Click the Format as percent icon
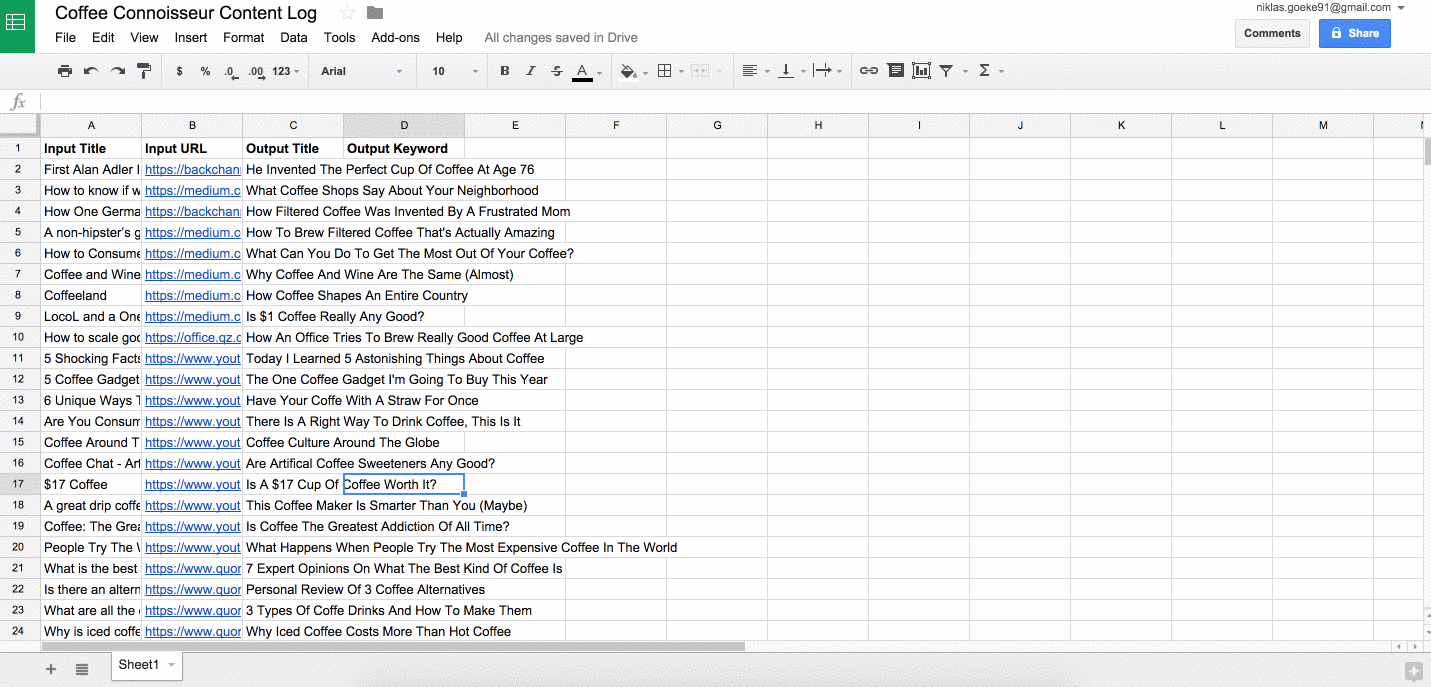 (206, 70)
